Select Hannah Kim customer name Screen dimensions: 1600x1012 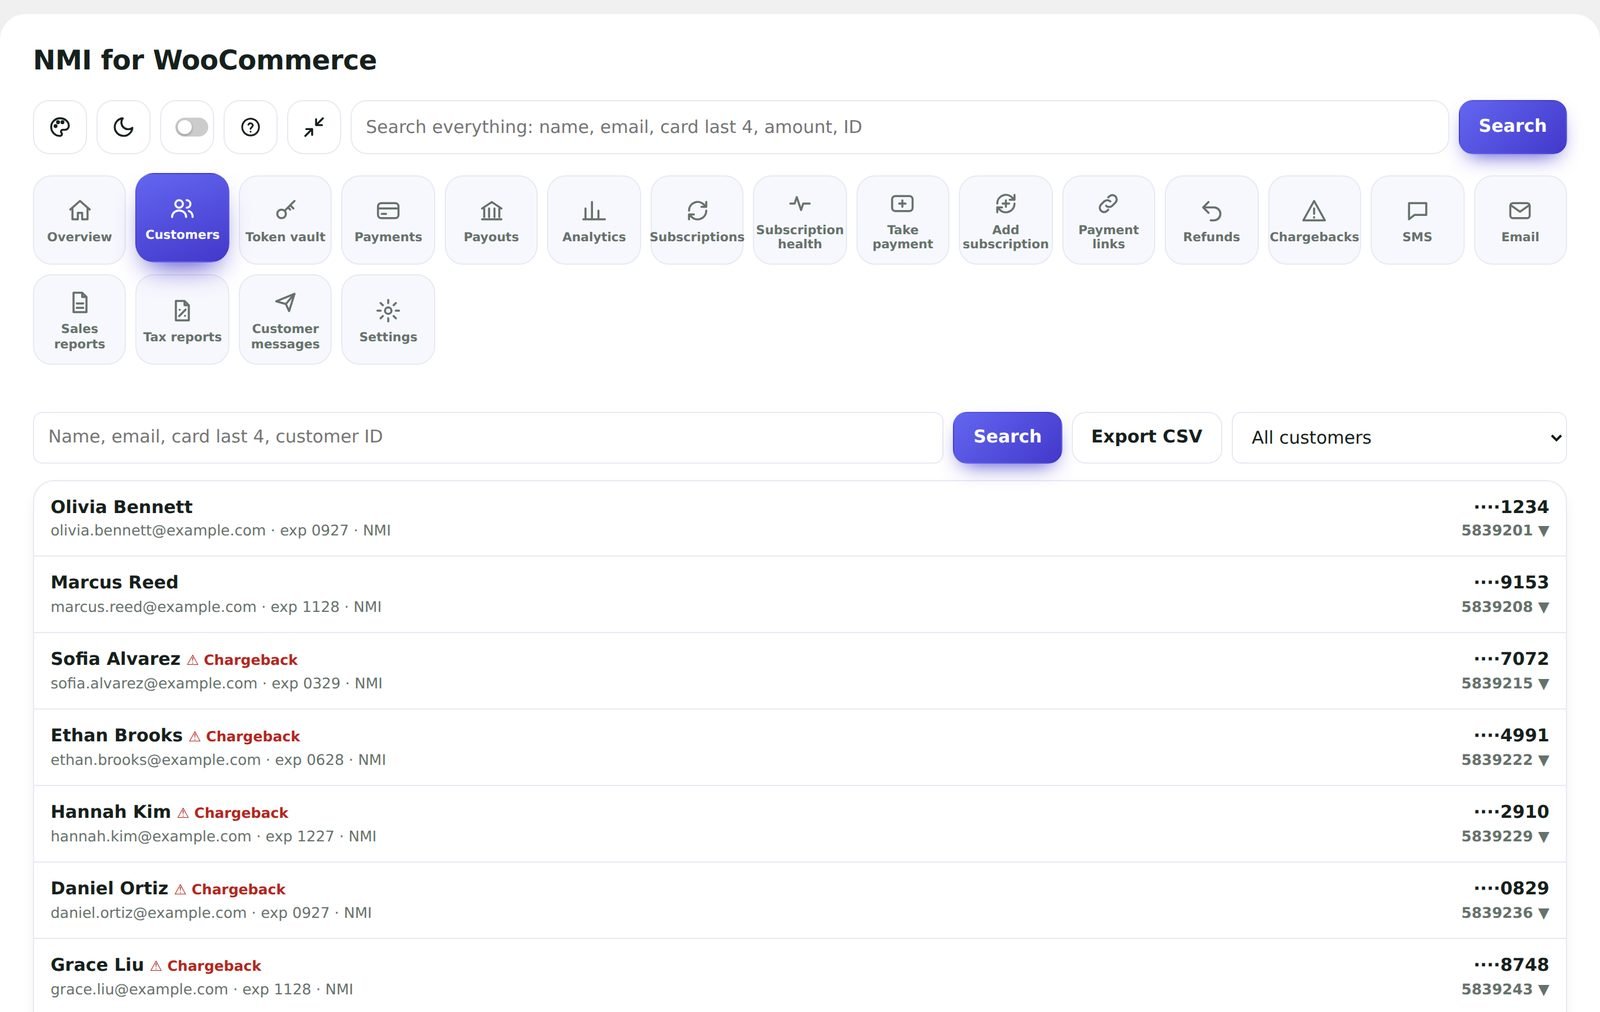pyautogui.click(x=111, y=812)
